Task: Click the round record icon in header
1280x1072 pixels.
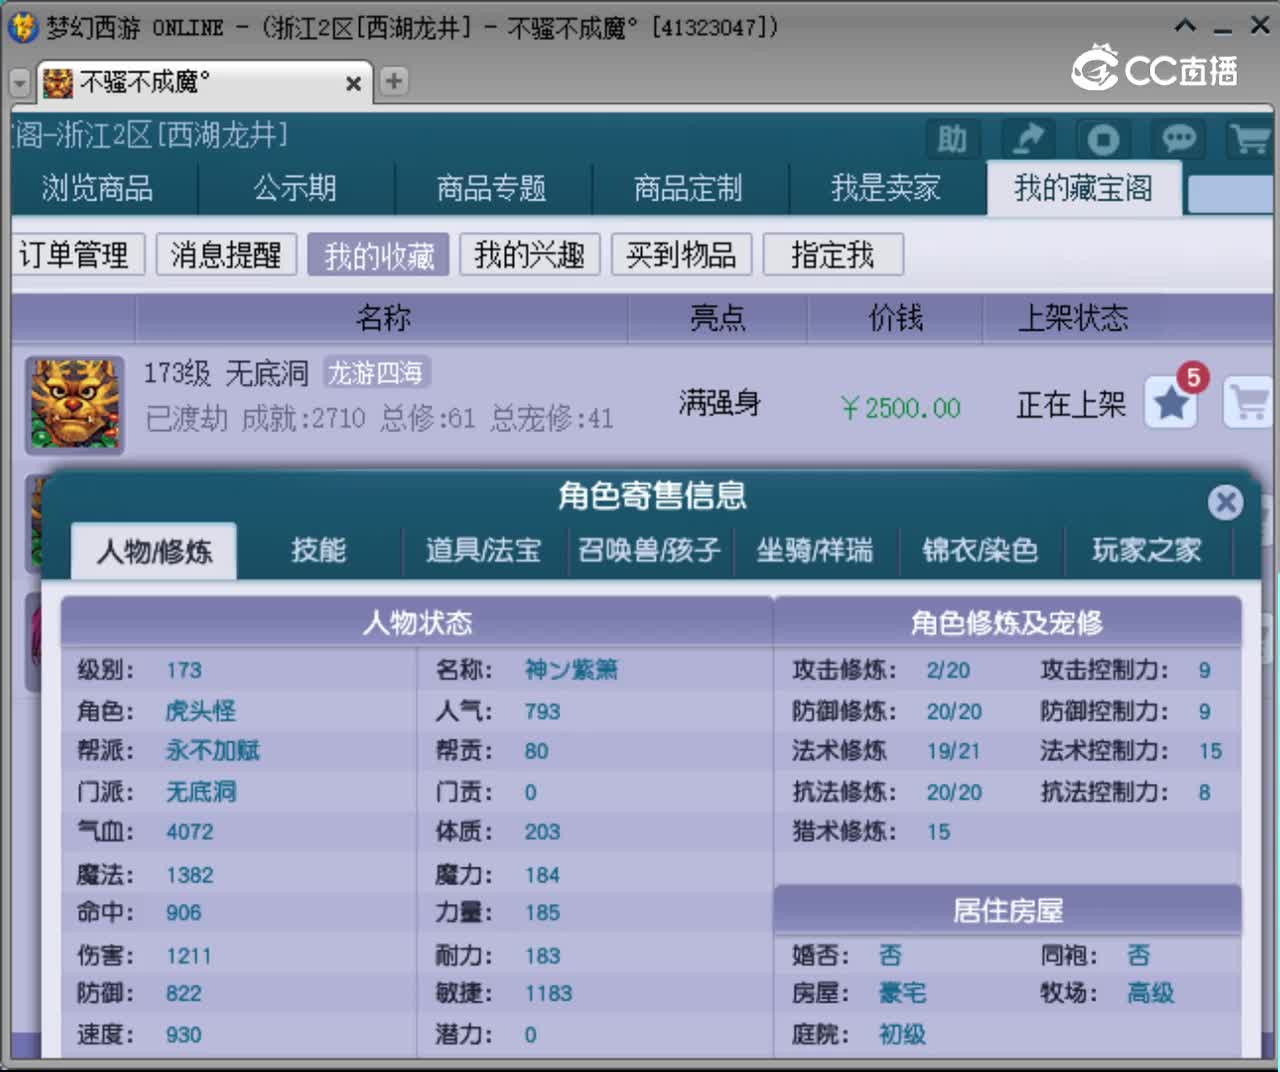Action: coord(1103,139)
